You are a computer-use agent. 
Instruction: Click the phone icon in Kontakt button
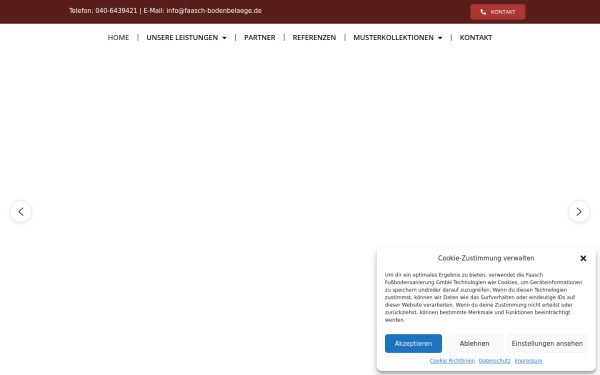[483, 12]
